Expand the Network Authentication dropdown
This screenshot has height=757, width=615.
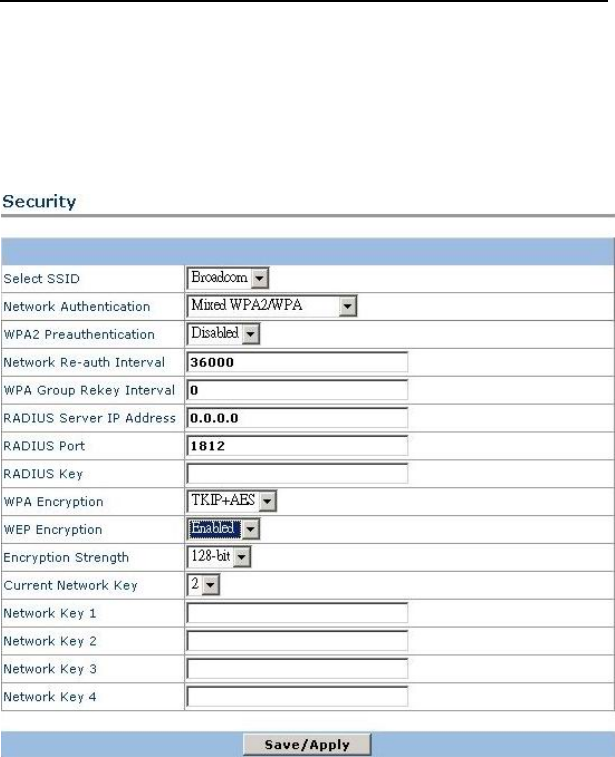click(272, 306)
